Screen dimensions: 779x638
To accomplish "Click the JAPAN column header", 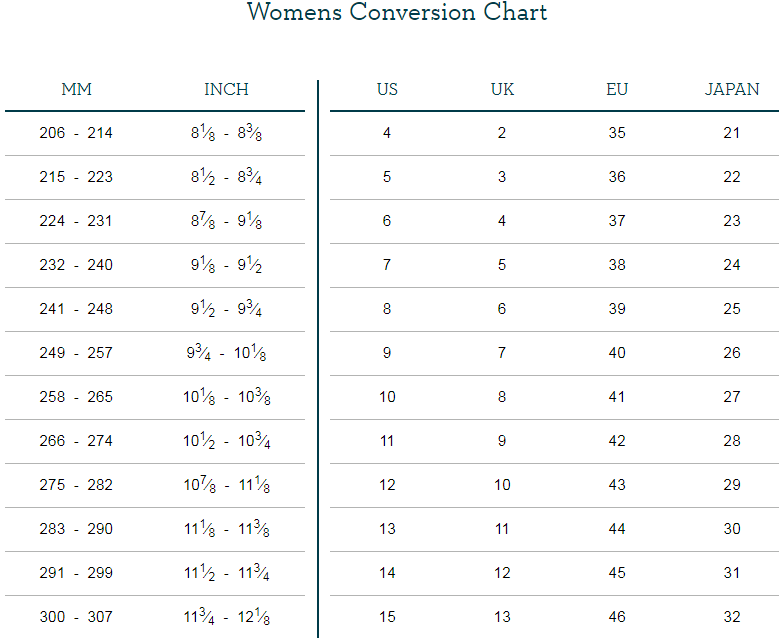I will point(732,89).
